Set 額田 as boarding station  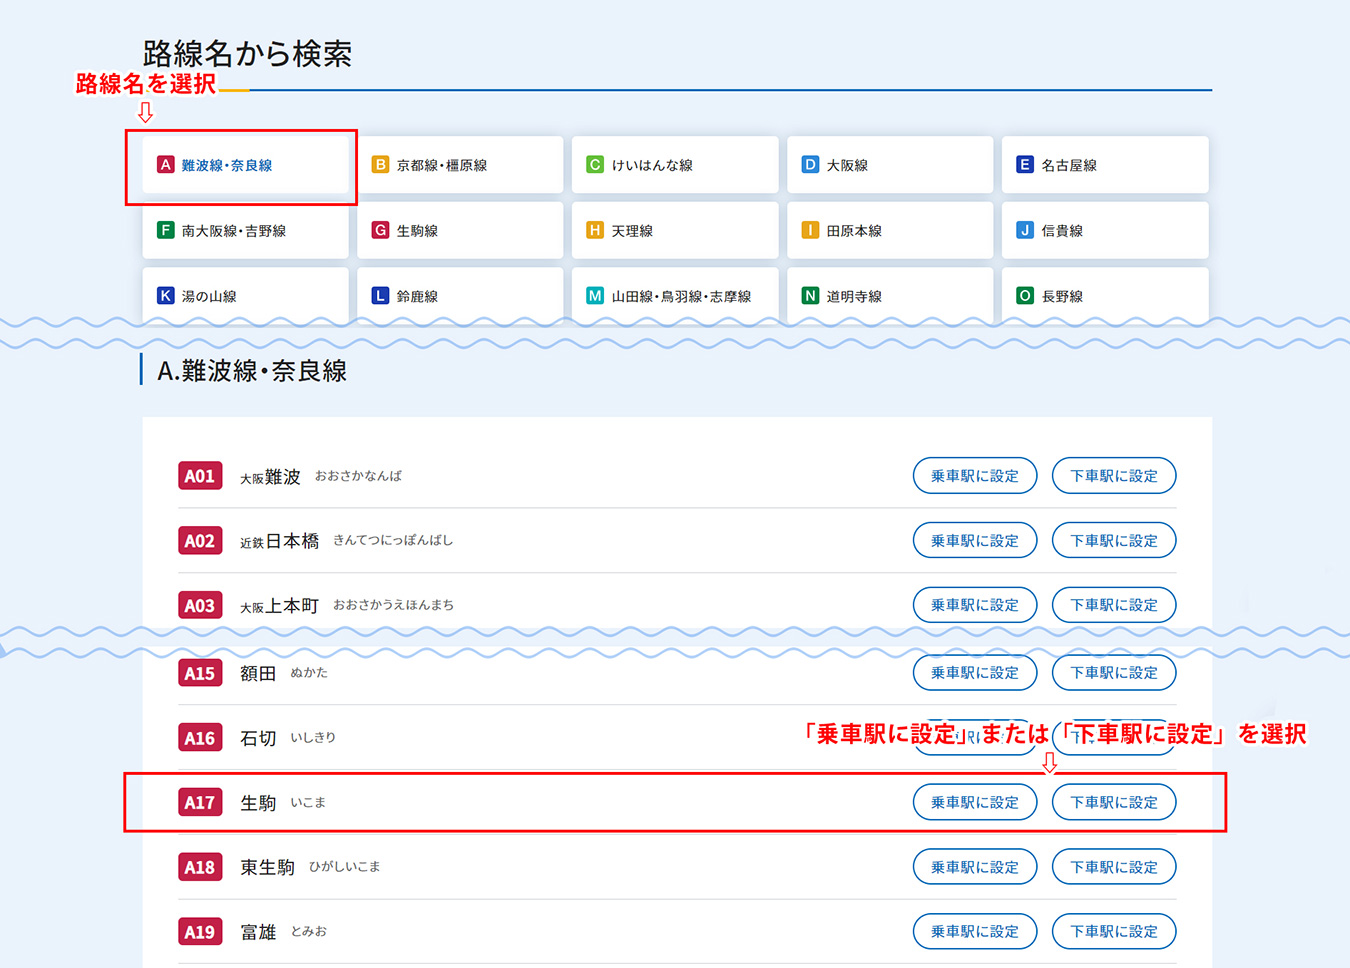974,673
